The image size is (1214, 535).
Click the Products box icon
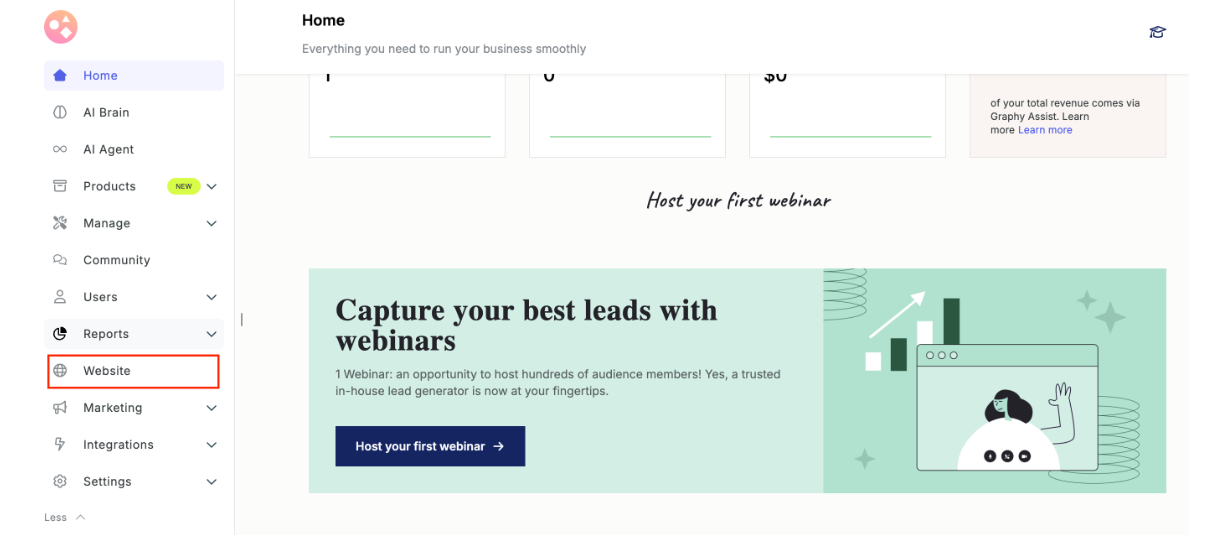[x=60, y=186]
